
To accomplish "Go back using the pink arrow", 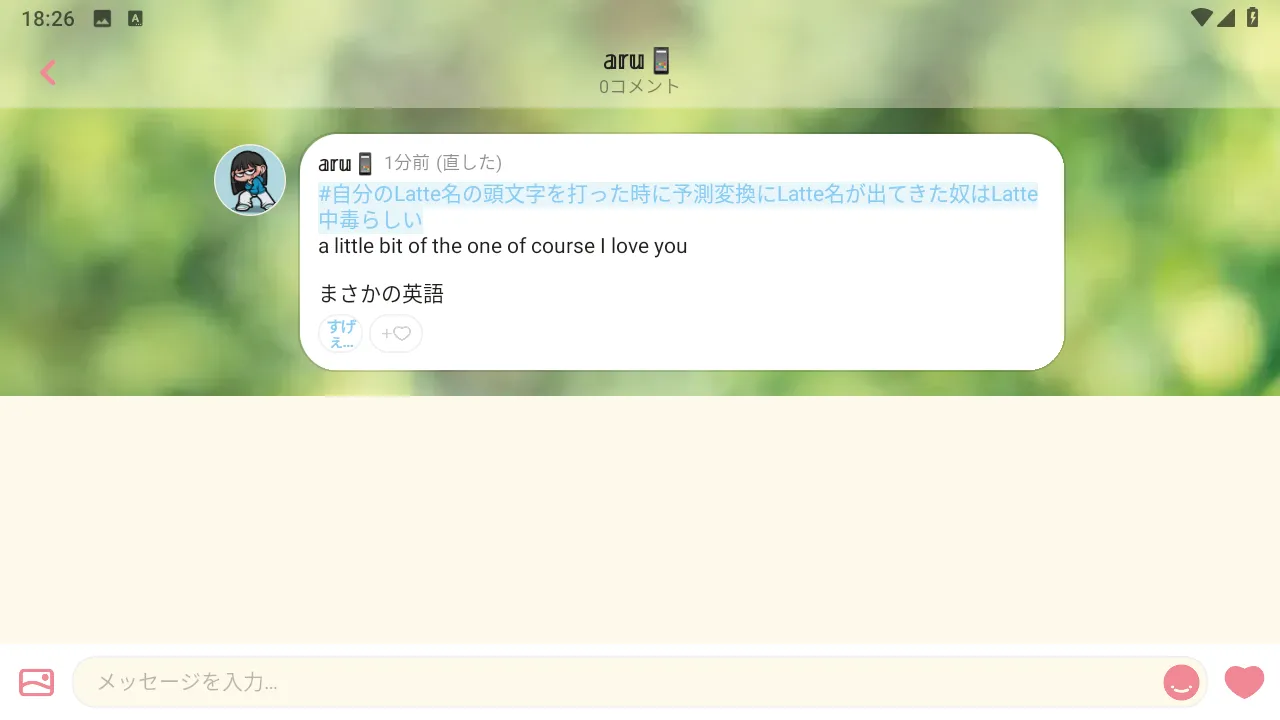I will click(47, 72).
